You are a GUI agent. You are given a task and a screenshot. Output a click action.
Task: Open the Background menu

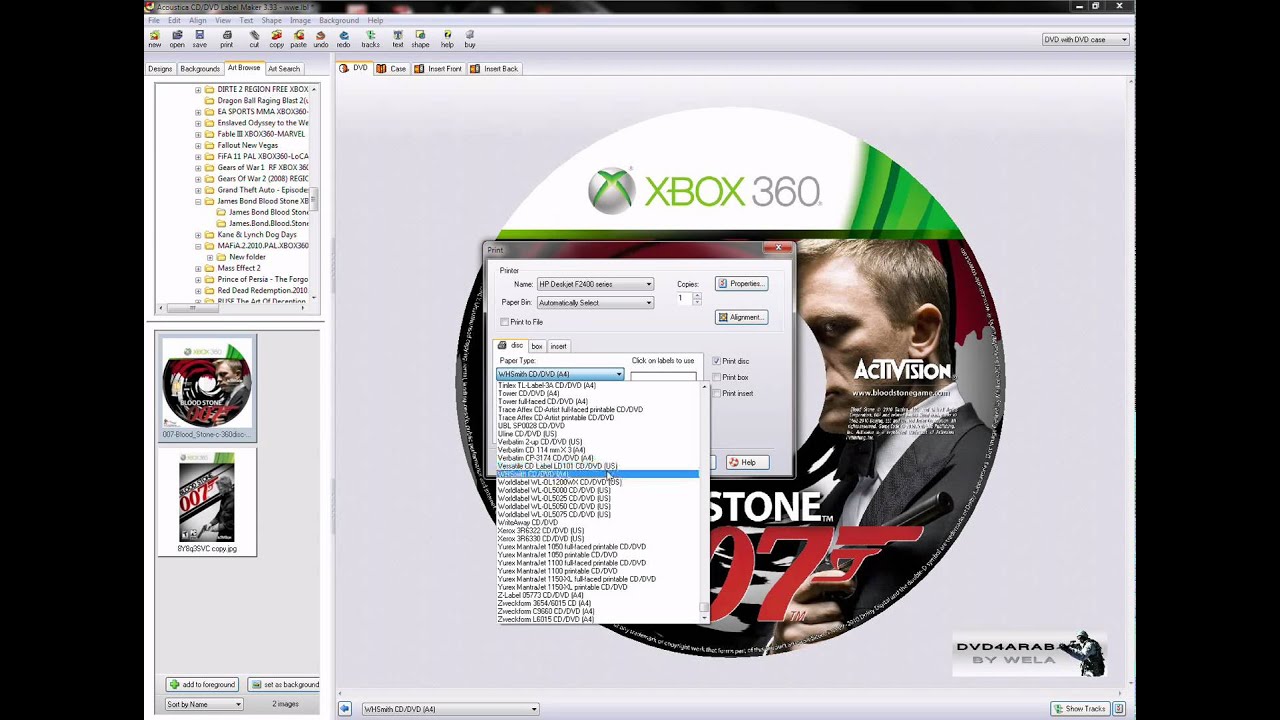tap(339, 20)
